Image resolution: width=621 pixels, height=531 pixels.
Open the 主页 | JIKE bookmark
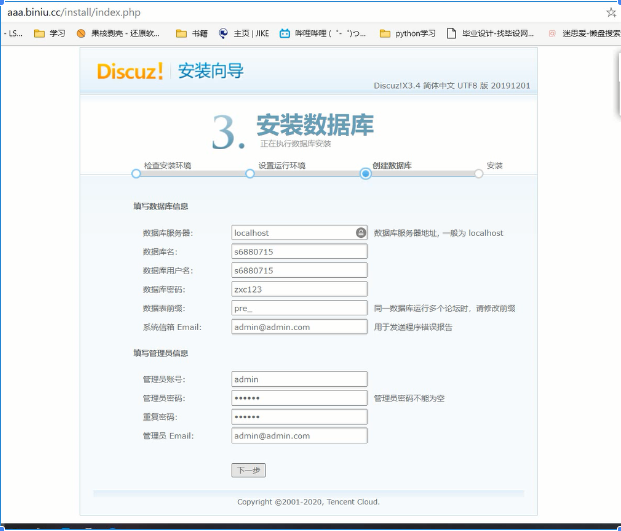(244, 34)
